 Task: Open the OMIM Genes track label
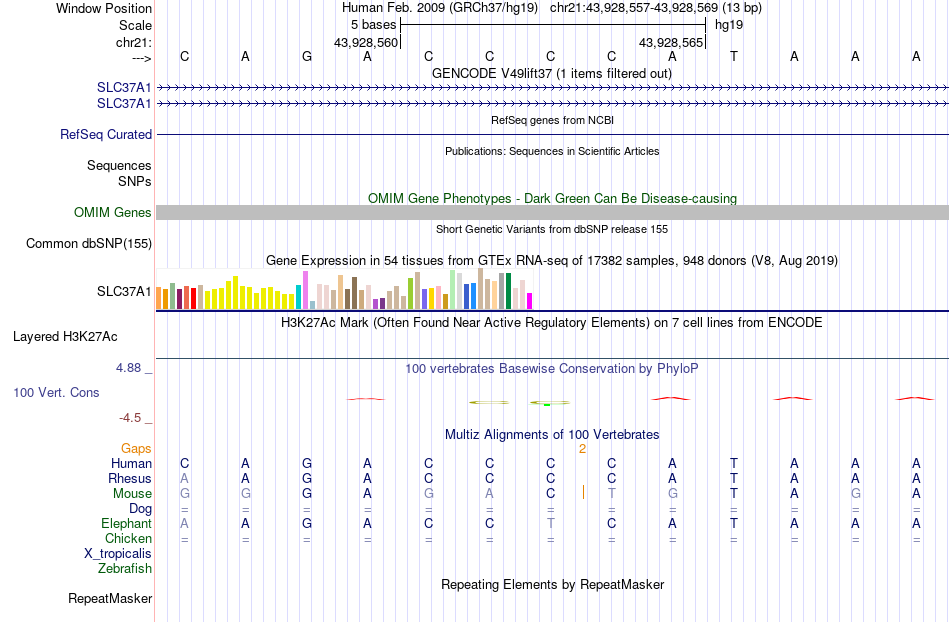click(113, 213)
